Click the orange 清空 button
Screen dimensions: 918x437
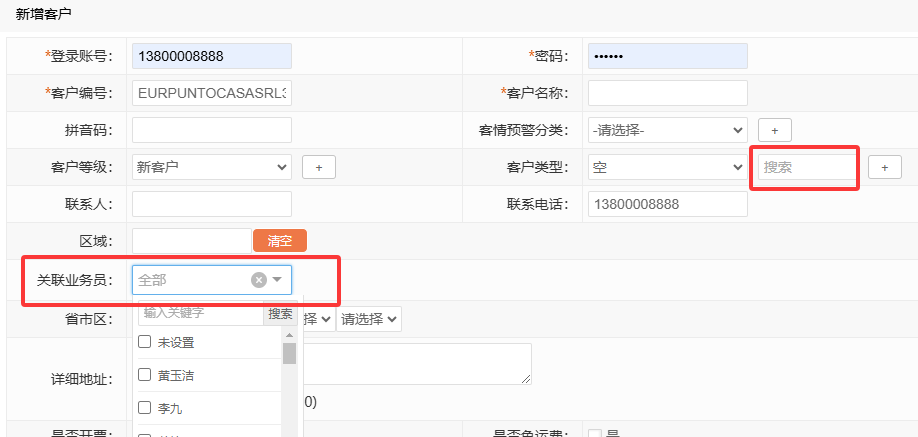click(x=280, y=241)
